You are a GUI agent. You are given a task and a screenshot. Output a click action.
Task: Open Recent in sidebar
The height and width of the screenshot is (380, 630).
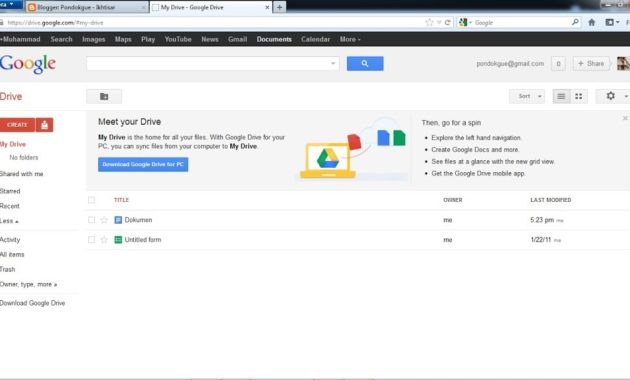point(10,206)
